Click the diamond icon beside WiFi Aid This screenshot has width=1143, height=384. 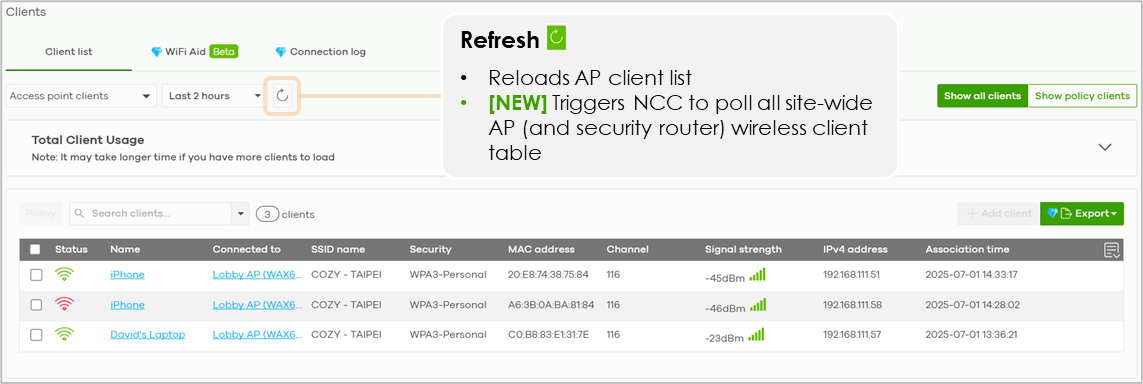156,52
